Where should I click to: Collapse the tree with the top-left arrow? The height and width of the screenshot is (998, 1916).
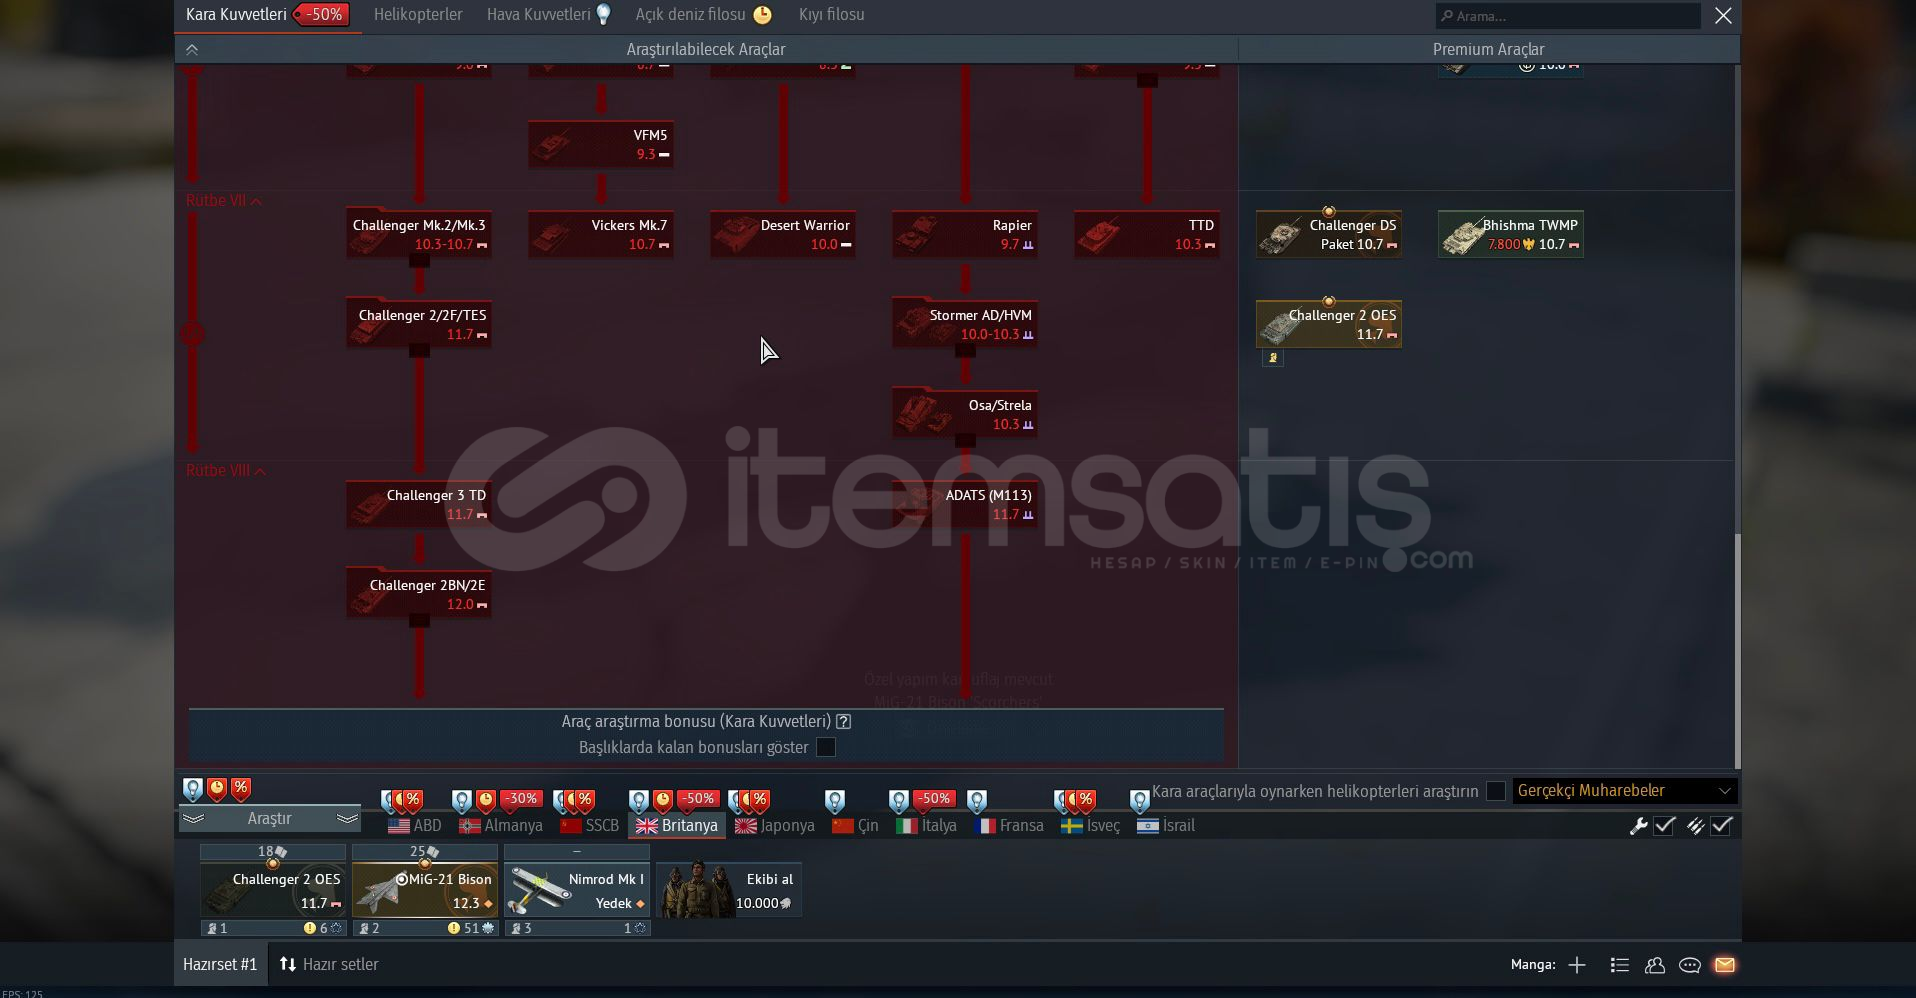coord(192,49)
